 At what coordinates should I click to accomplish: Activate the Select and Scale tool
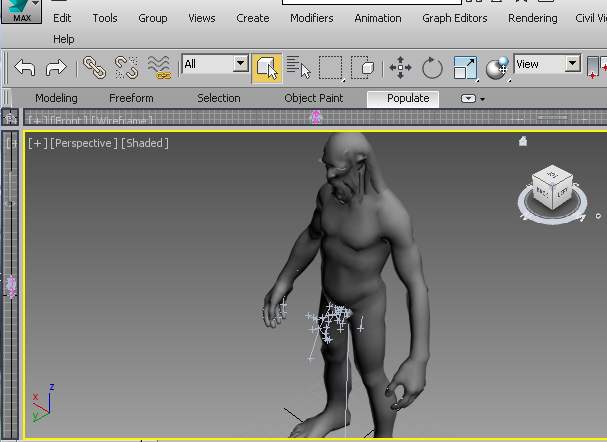point(465,68)
